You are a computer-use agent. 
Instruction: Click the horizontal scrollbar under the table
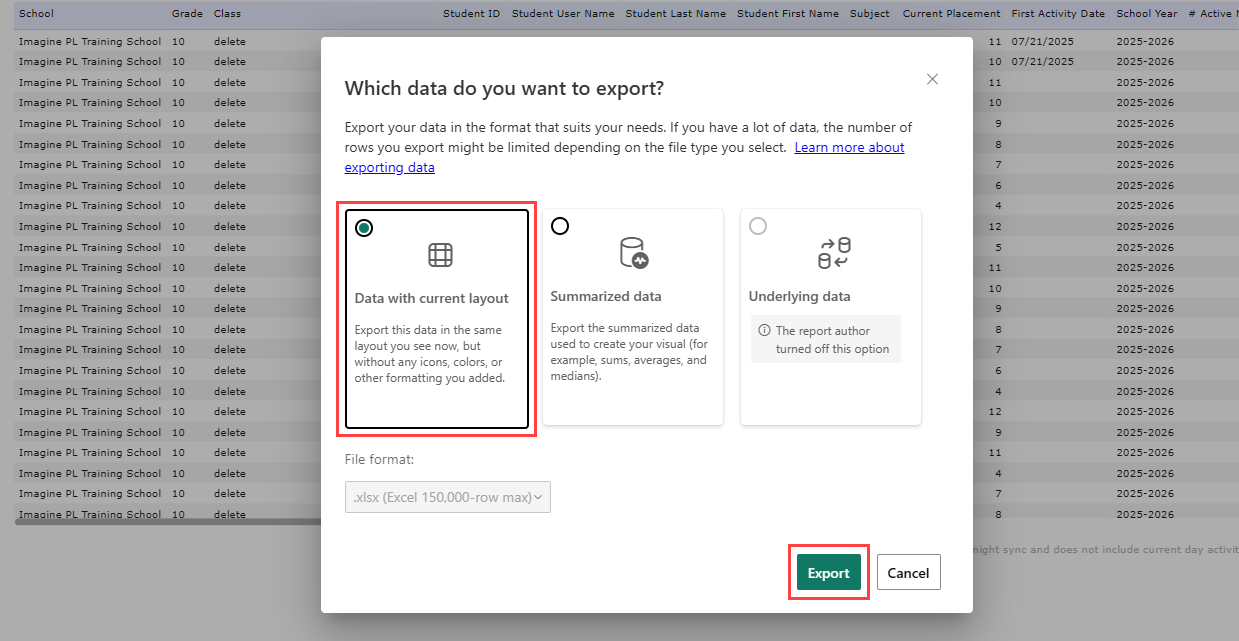(168, 521)
